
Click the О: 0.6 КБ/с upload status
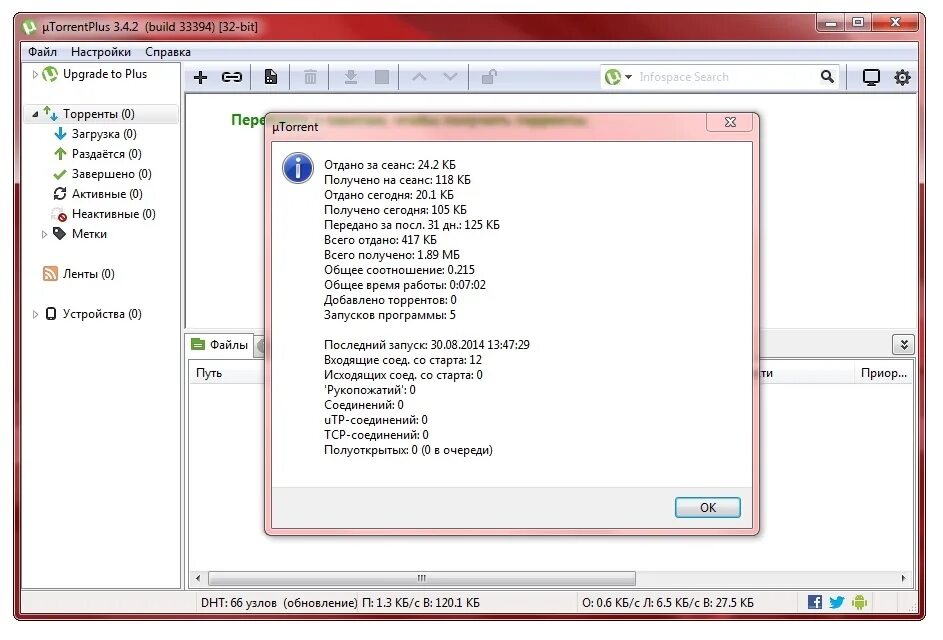click(x=668, y=602)
